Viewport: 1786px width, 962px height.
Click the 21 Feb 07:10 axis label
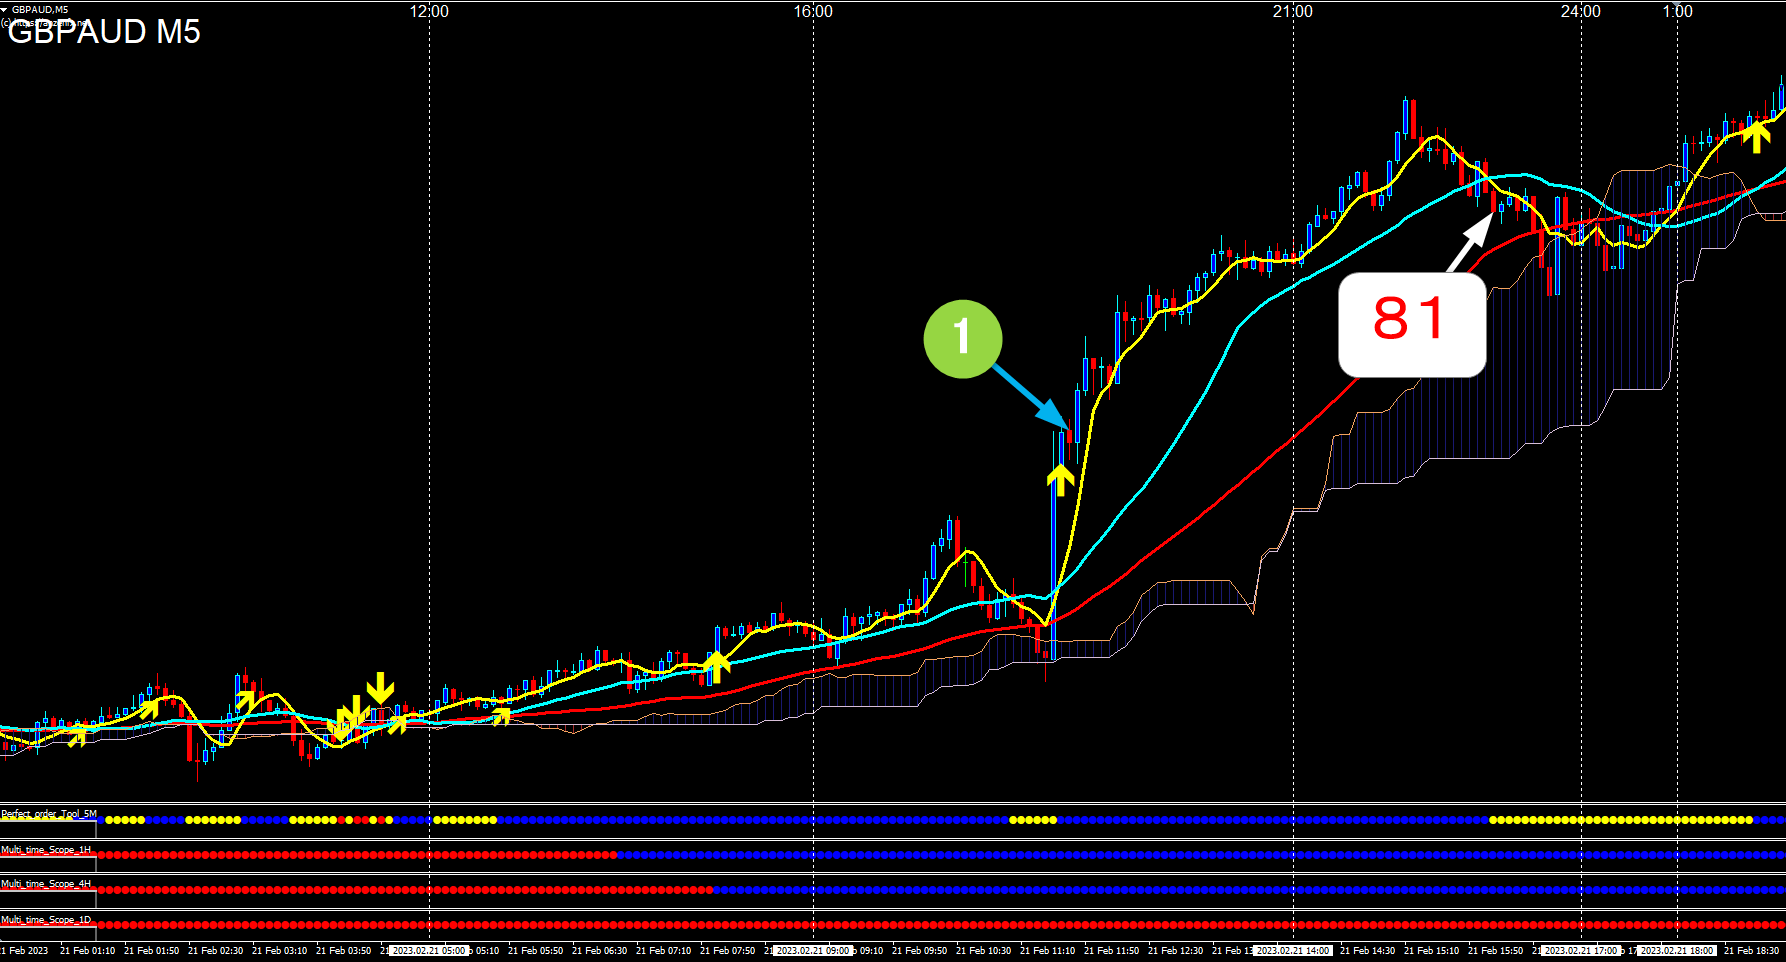[x=663, y=951]
